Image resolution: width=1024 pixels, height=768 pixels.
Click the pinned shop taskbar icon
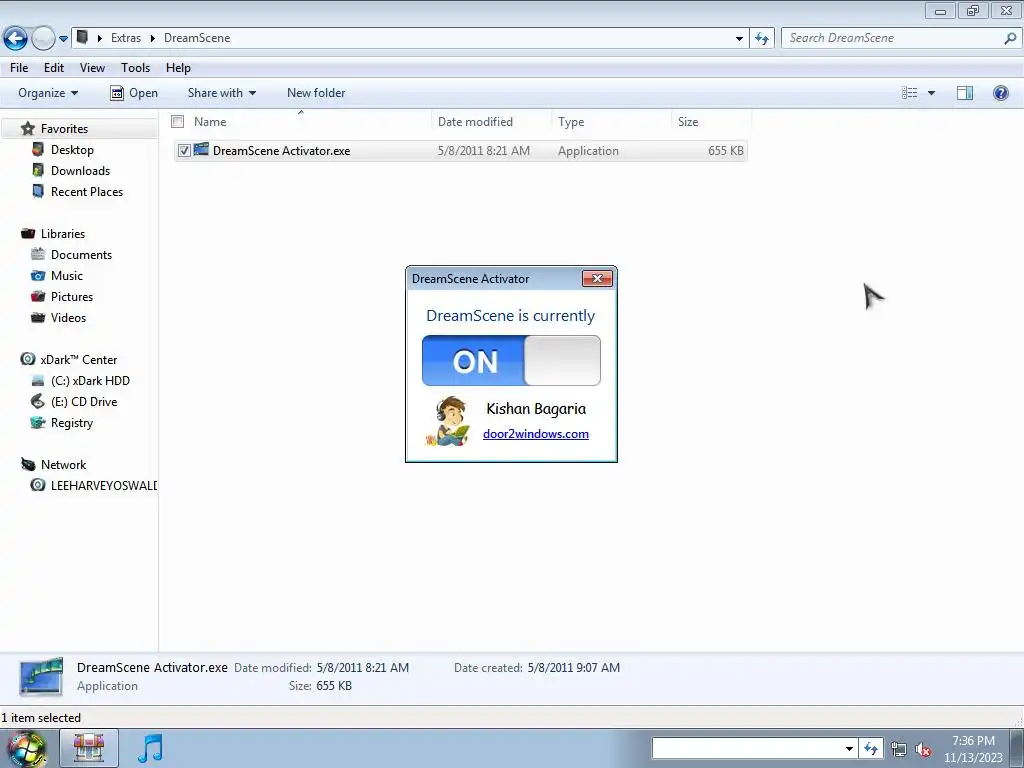89,748
